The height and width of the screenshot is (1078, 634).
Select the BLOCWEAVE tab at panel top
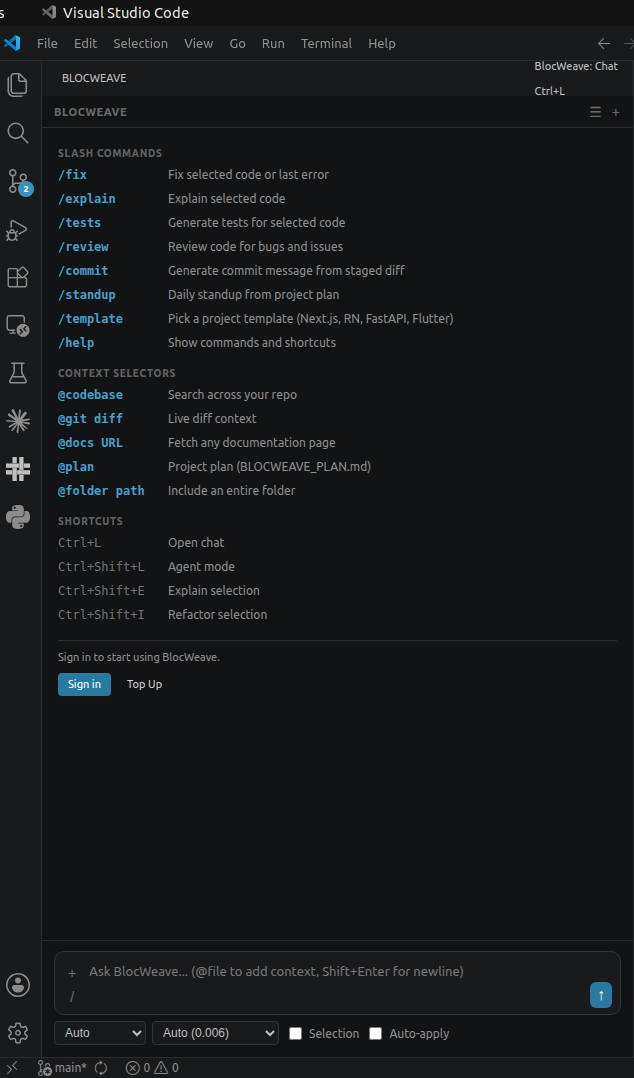[94, 78]
